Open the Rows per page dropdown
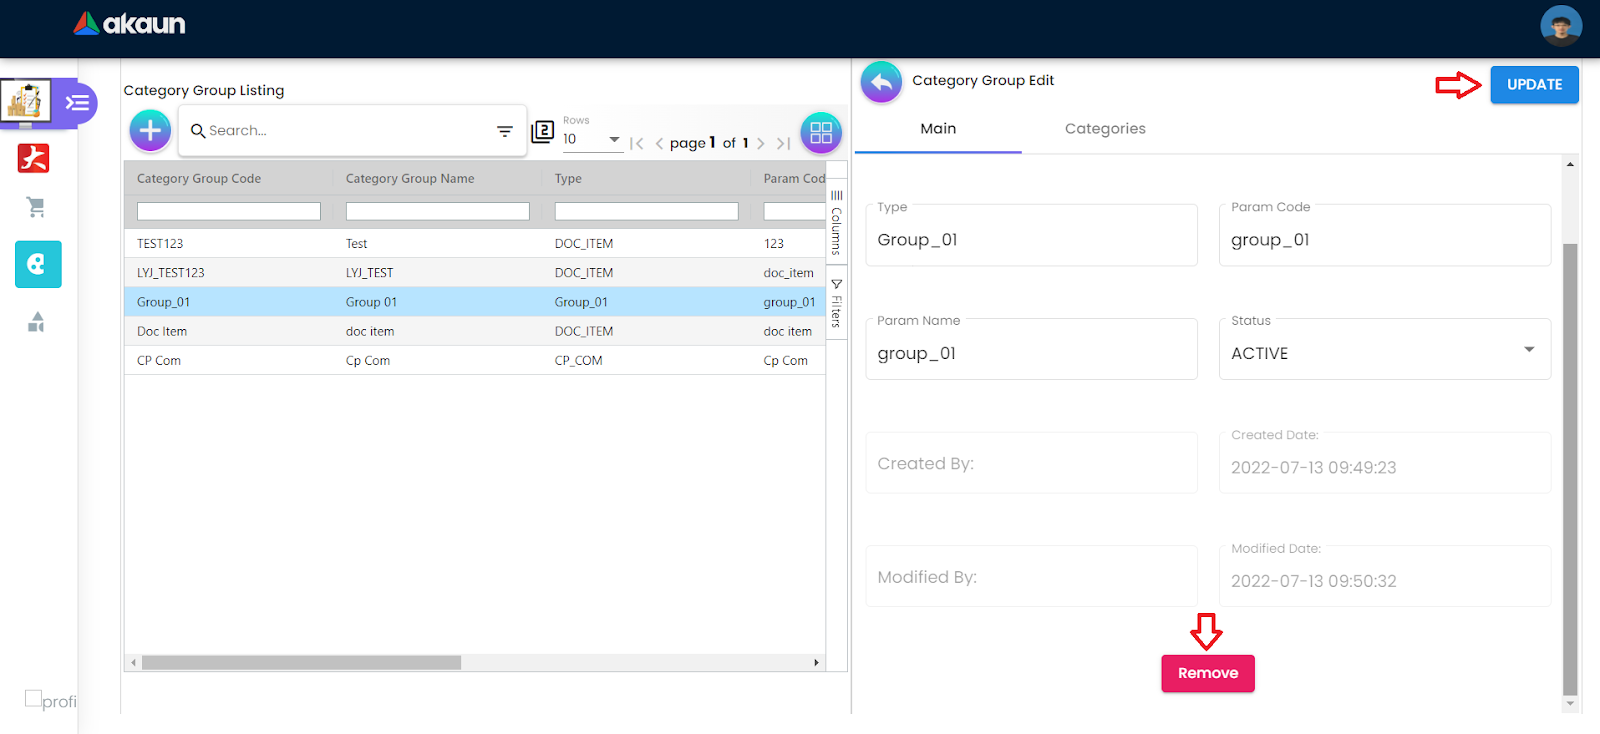 592,140
